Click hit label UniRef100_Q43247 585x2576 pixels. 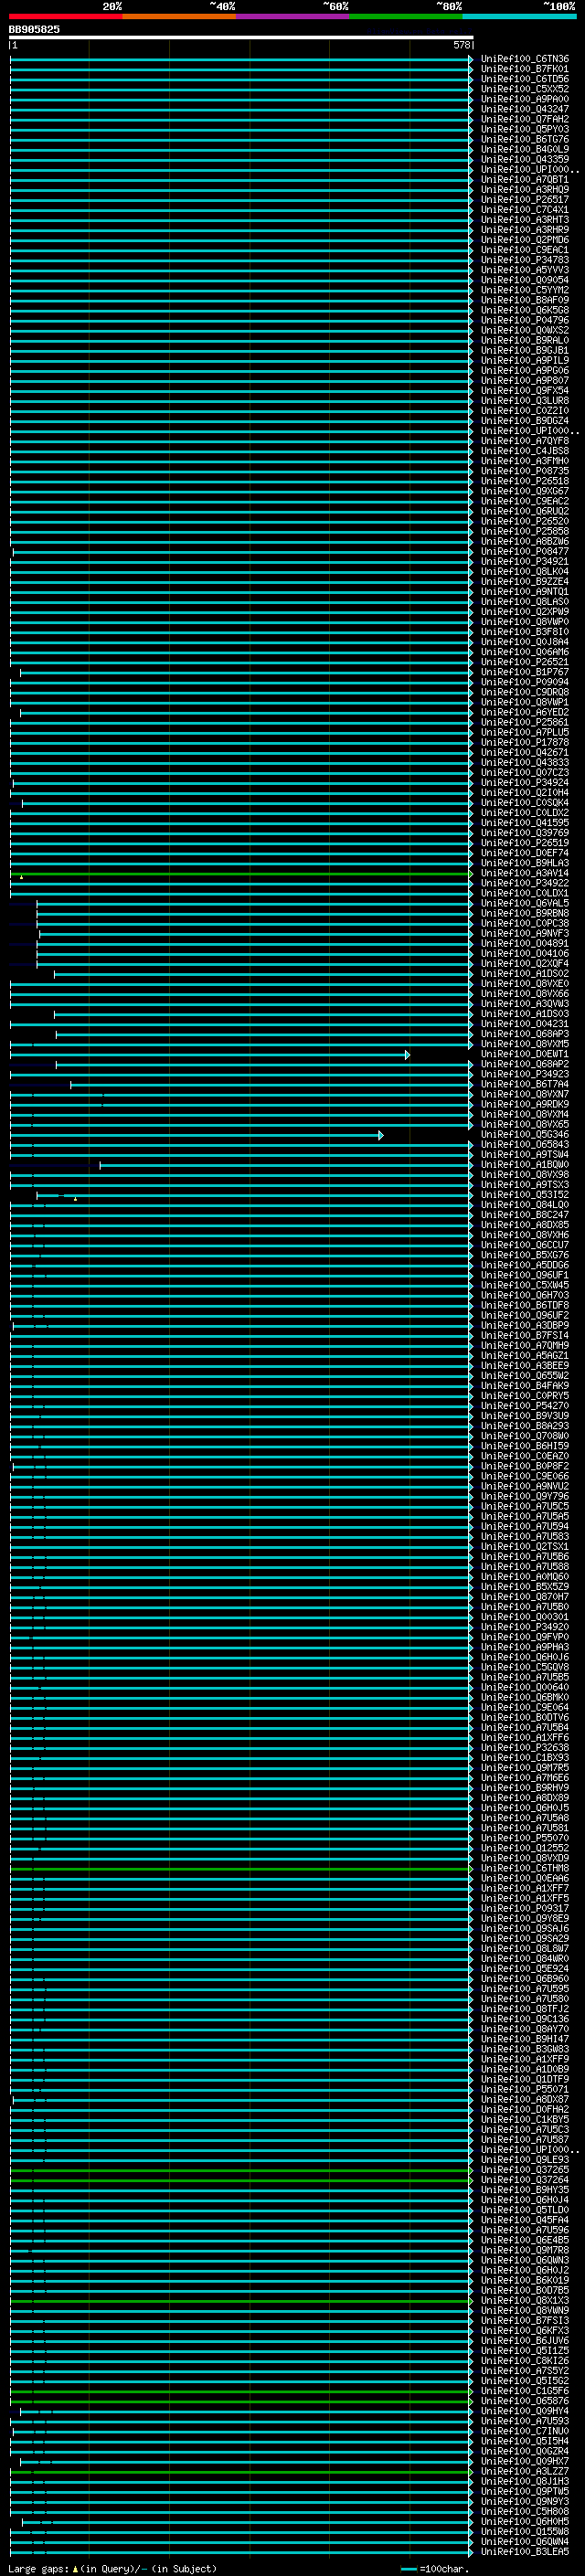(x=525, y=109)
